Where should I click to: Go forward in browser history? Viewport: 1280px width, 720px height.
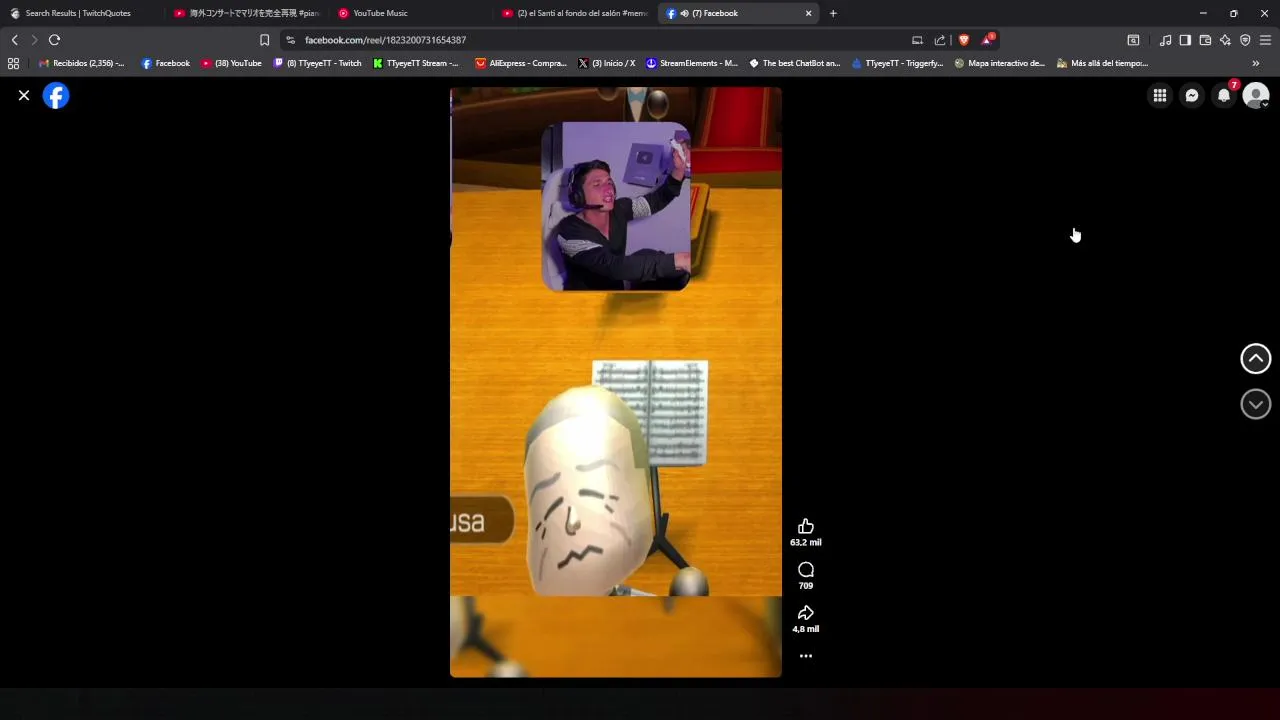pos(33,40)
